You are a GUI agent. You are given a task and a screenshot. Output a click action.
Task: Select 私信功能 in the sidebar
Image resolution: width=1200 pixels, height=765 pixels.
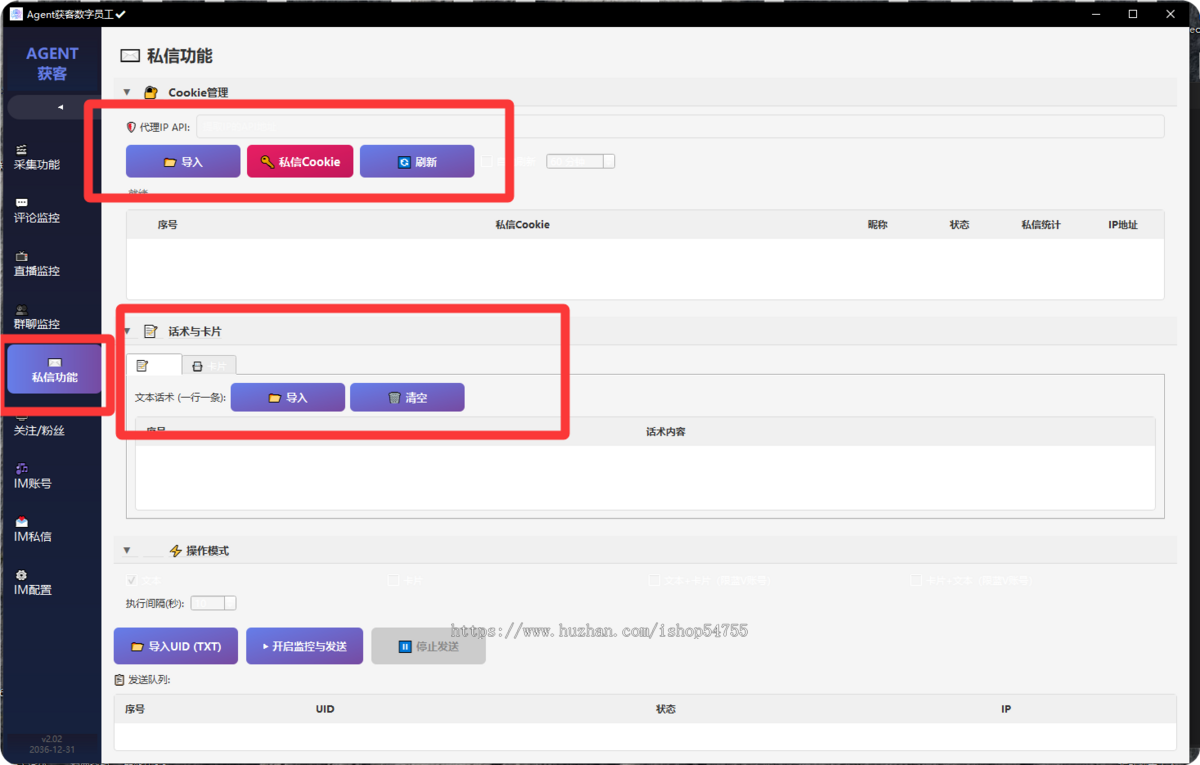[x=54, y=370]
